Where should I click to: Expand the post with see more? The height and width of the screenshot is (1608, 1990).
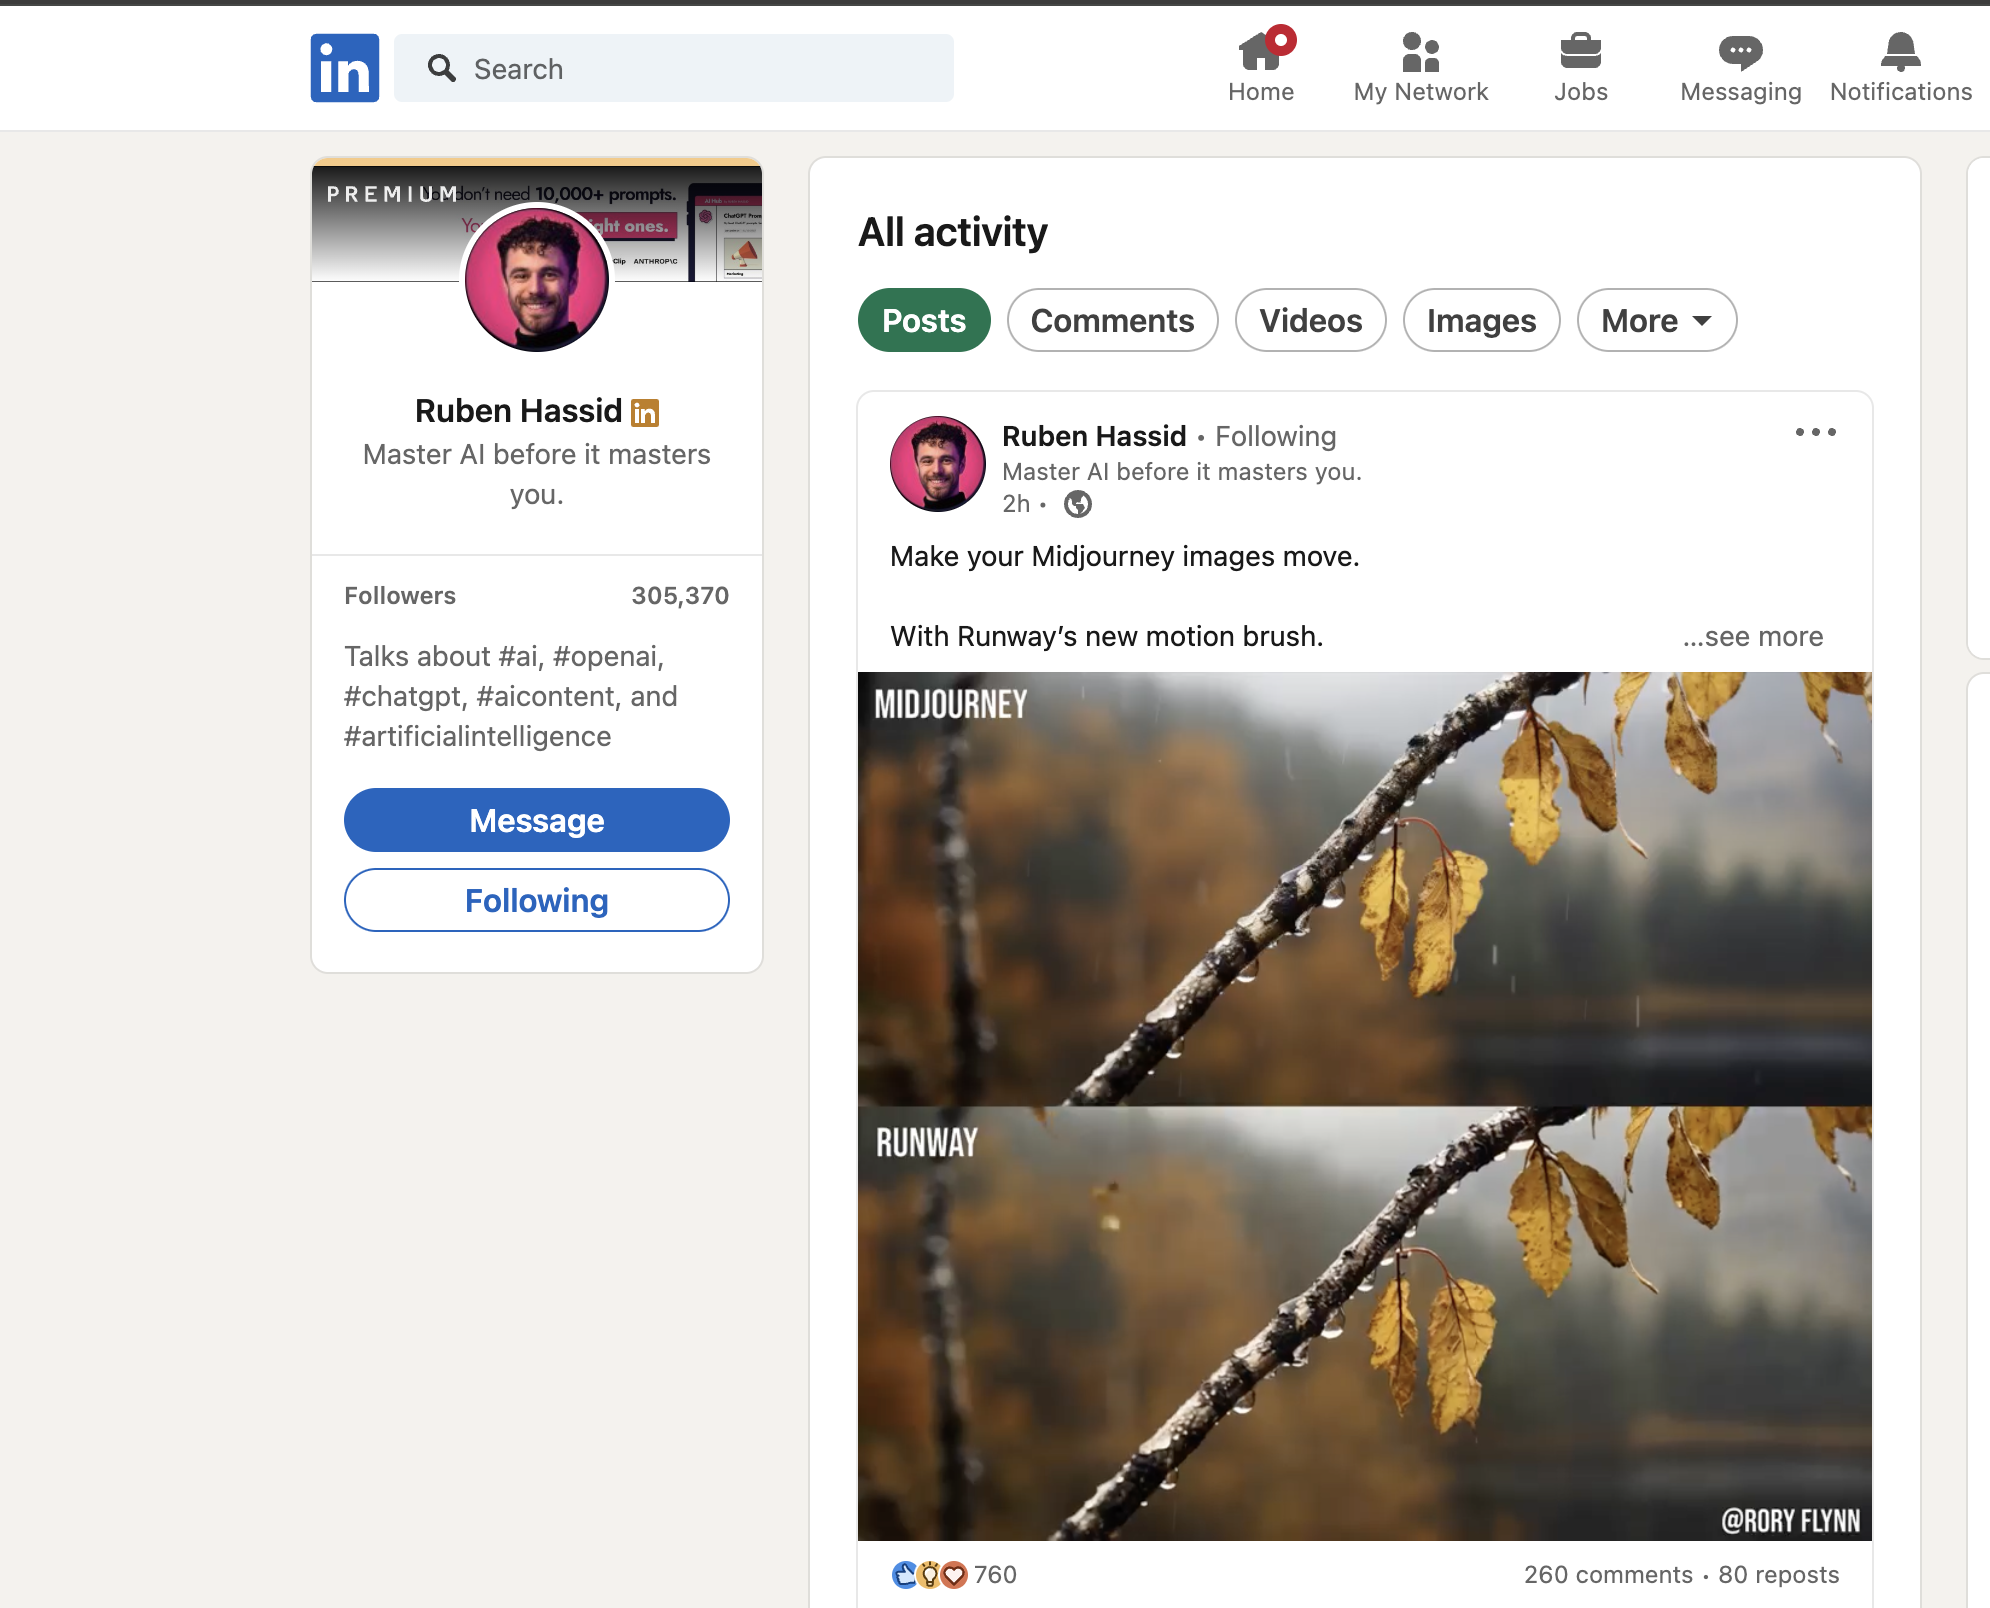click(x=1753, y=636)
